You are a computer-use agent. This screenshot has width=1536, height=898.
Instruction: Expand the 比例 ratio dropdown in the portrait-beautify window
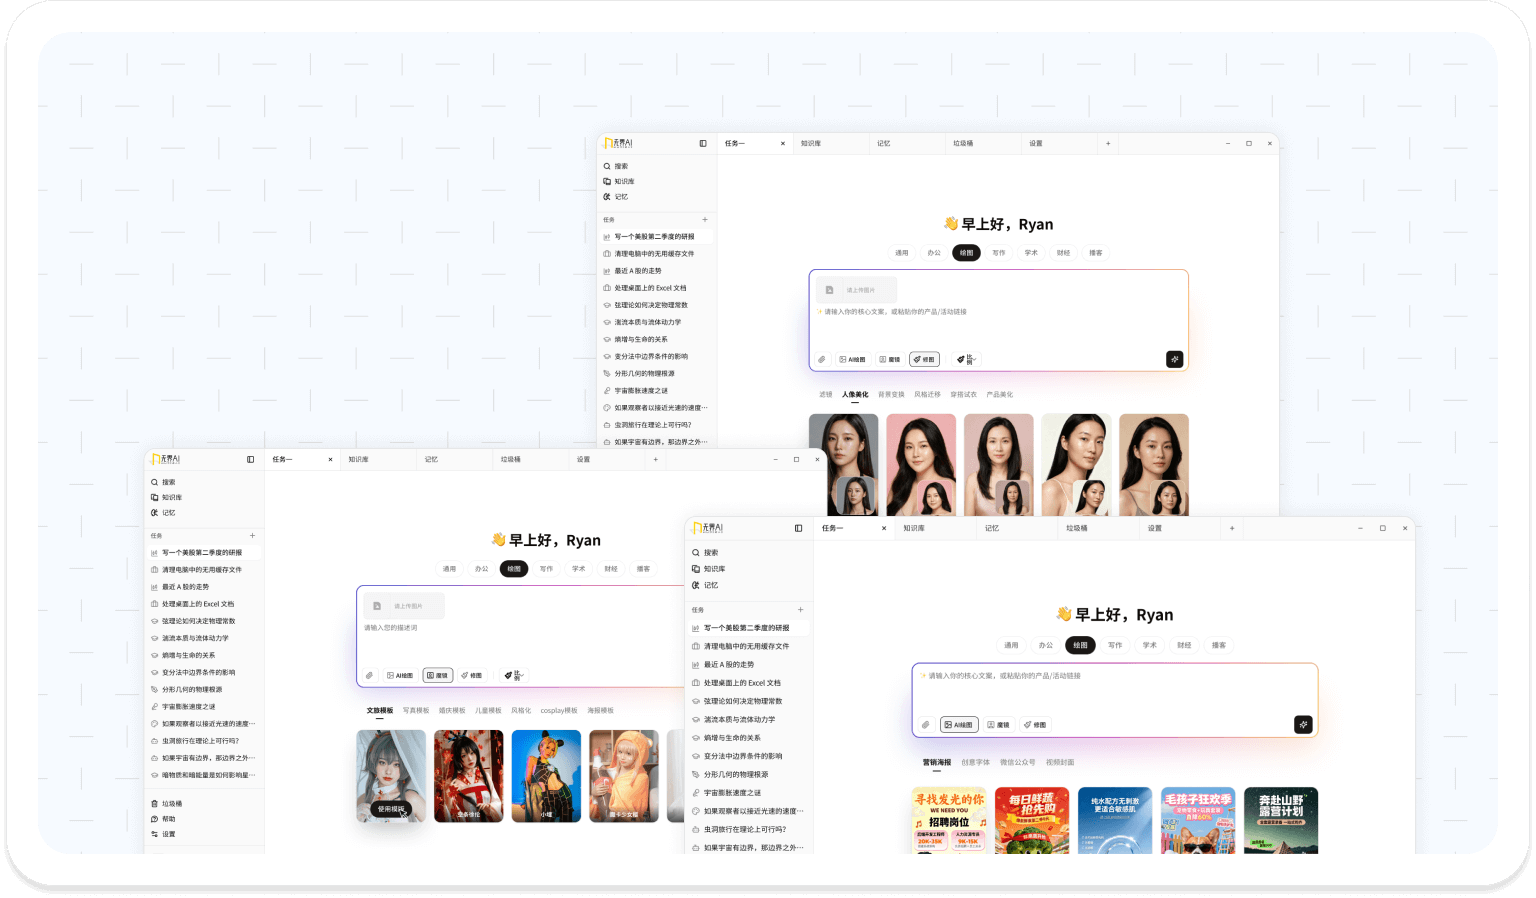click(x=965, y=359)
